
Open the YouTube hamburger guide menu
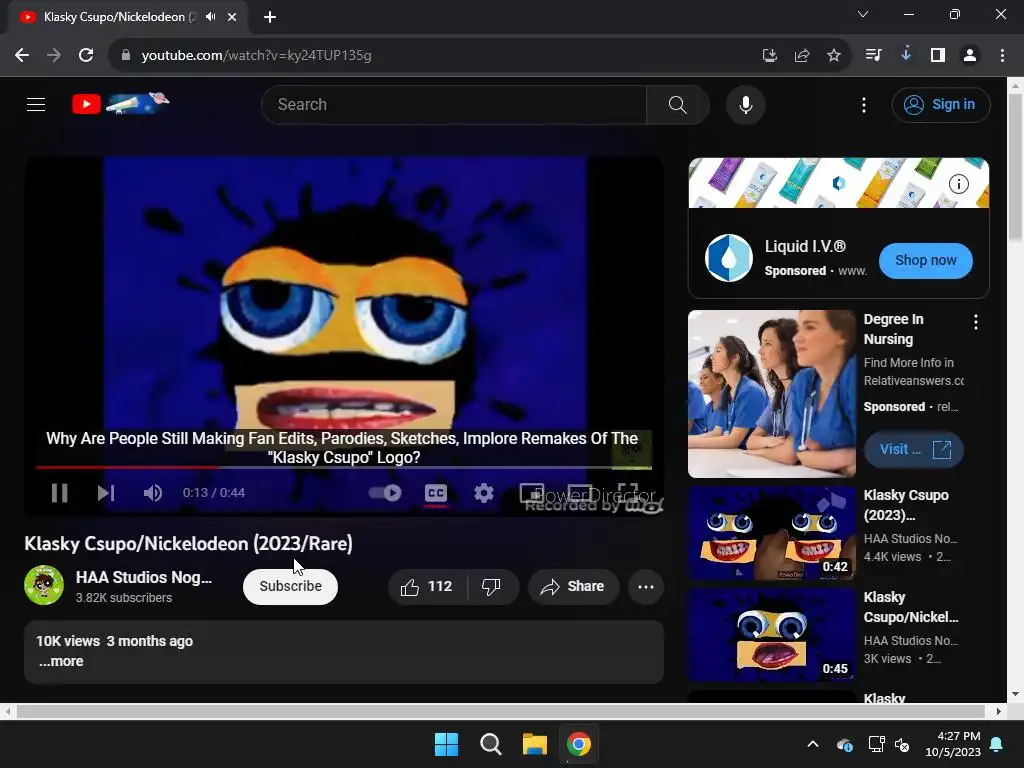(x=36, y=104)
